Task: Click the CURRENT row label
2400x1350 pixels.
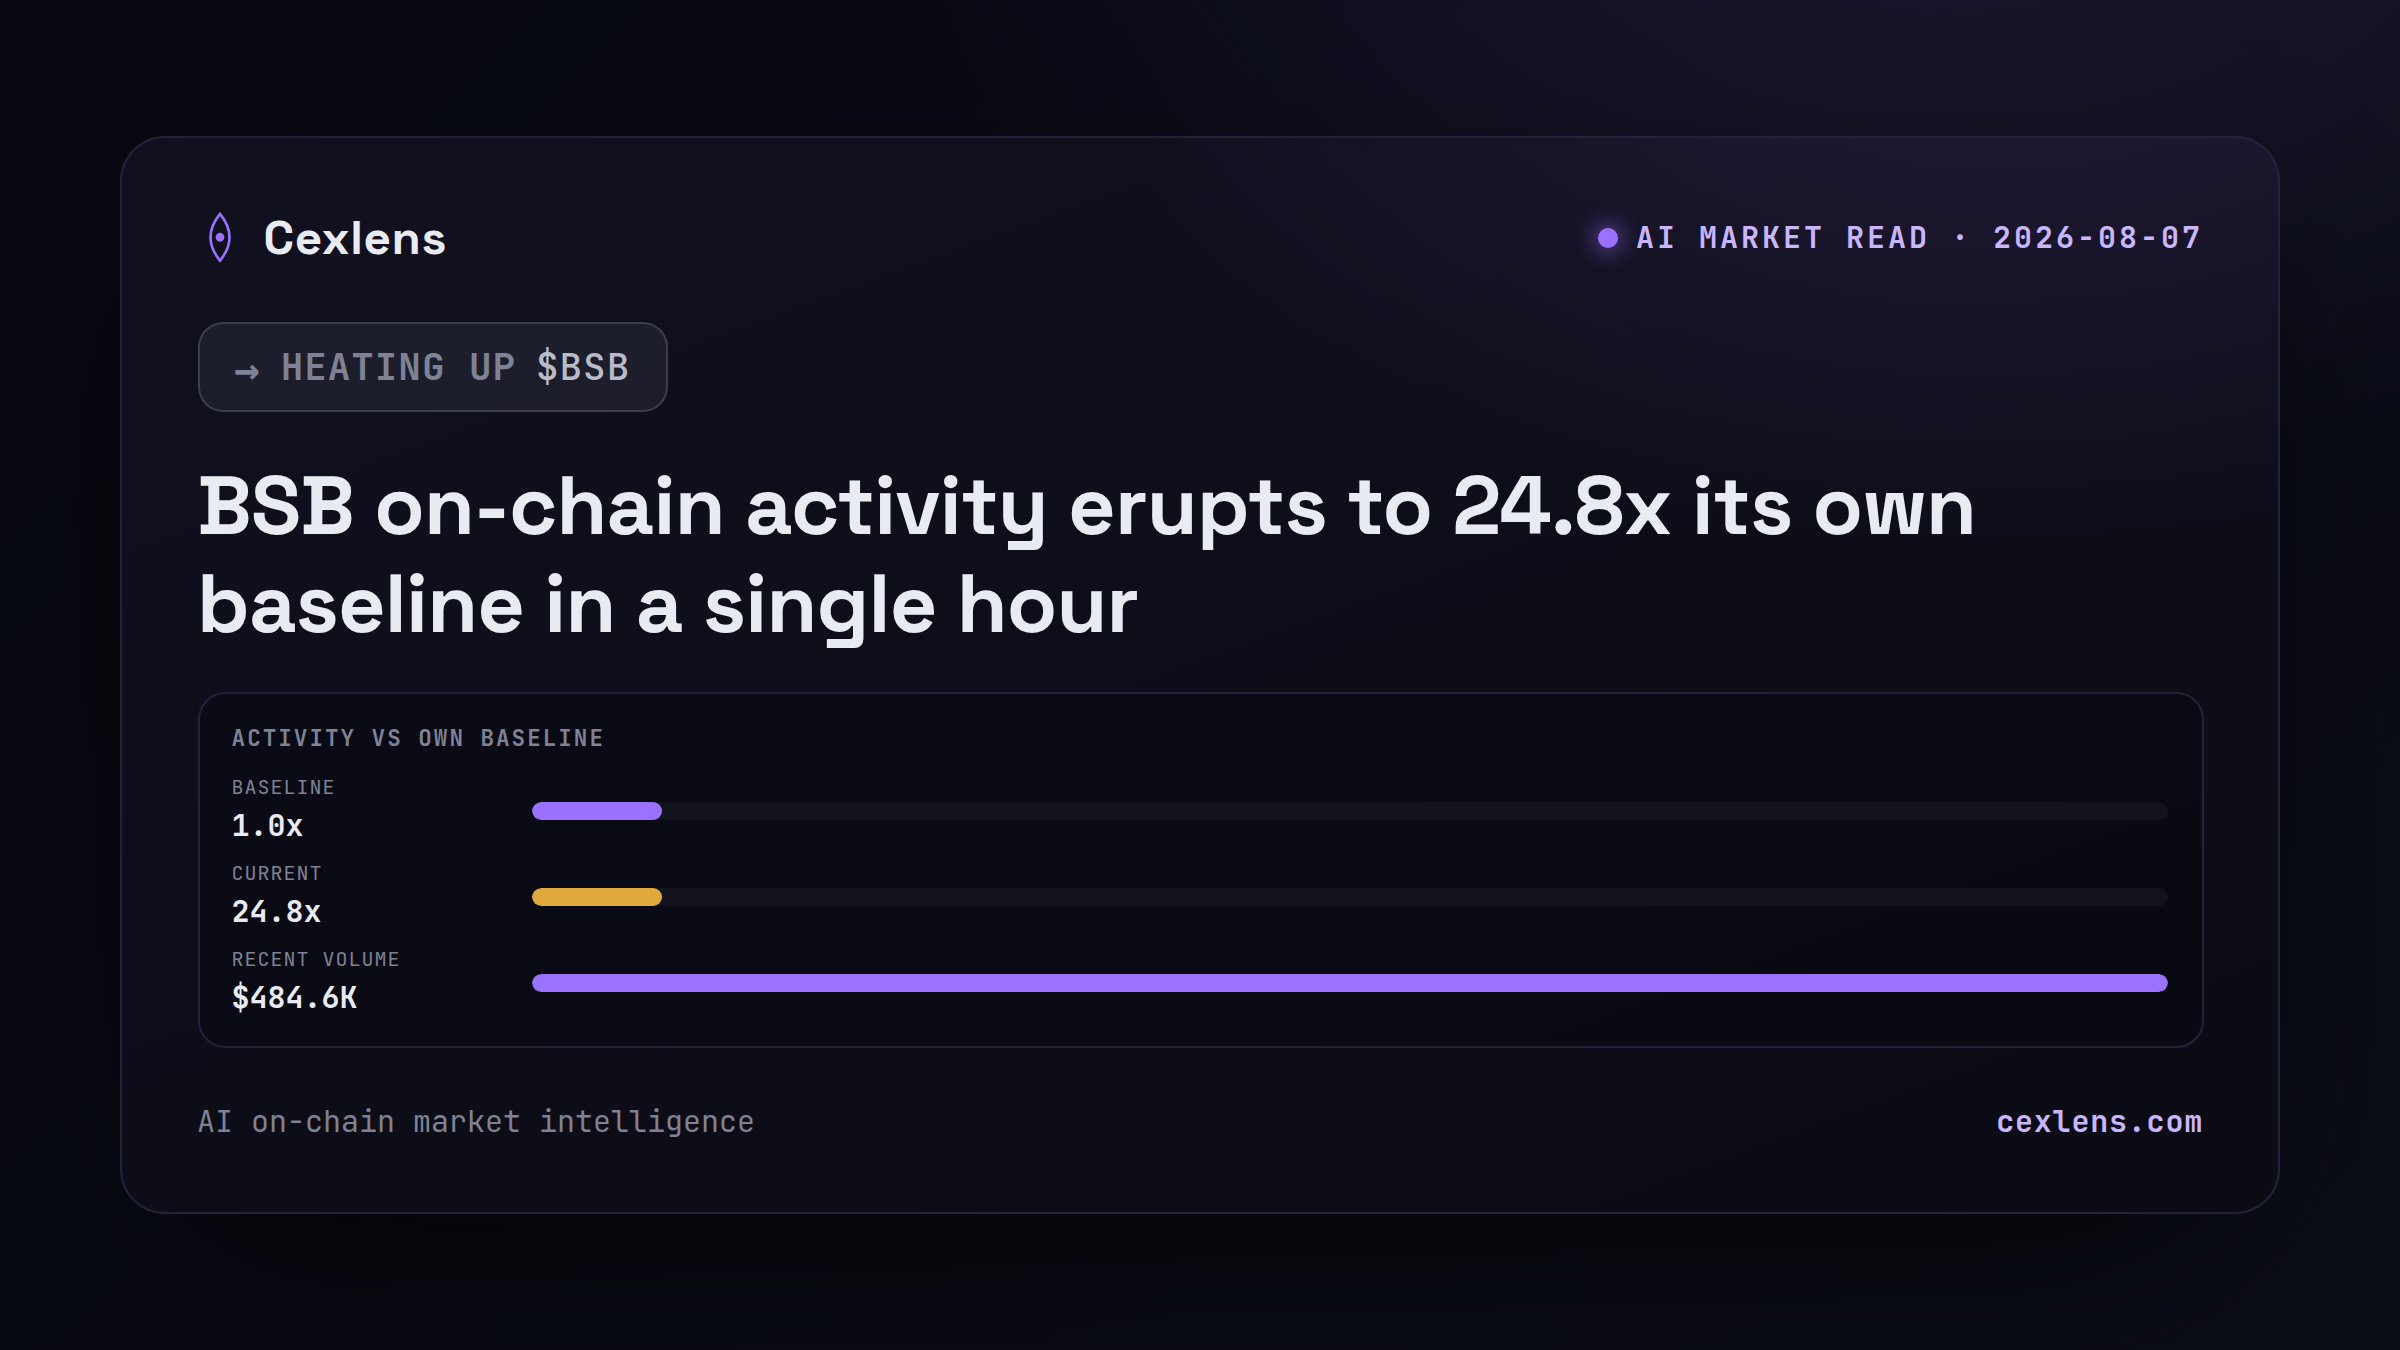Action: pyautogui.click(x=277, y=874)
